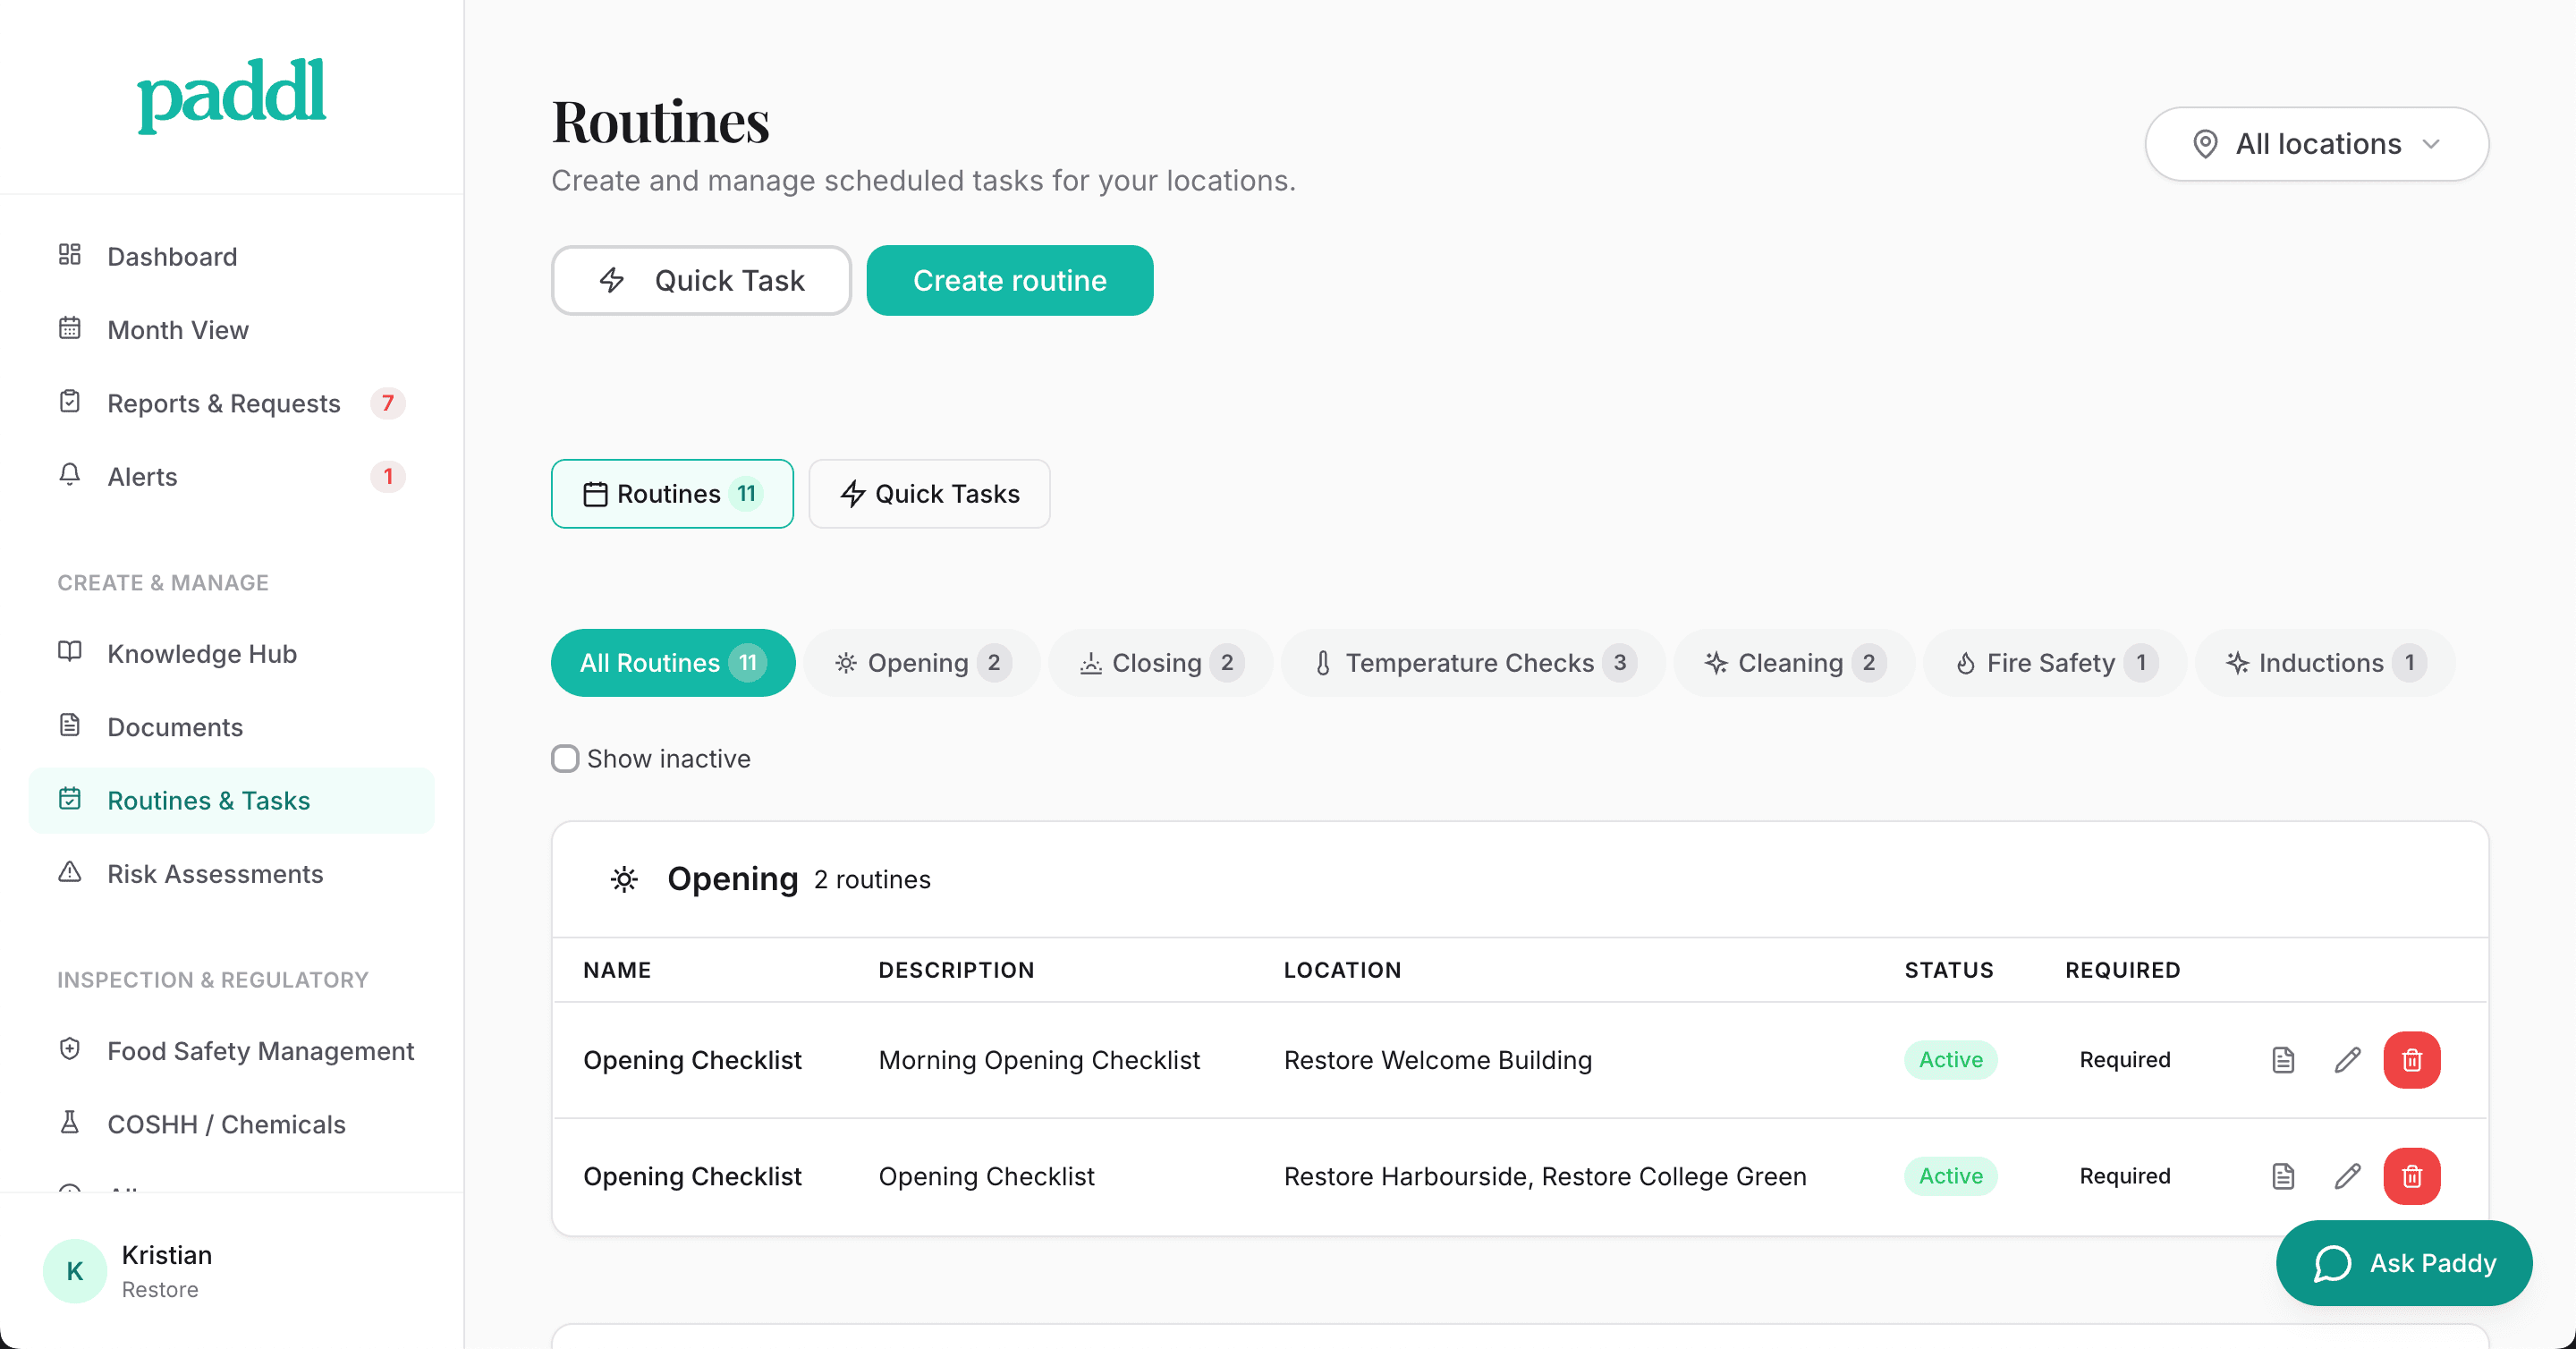Screen dimensions: 2576x1349
Task: Click the Month View calendar icon
Action: pos(70,327)
